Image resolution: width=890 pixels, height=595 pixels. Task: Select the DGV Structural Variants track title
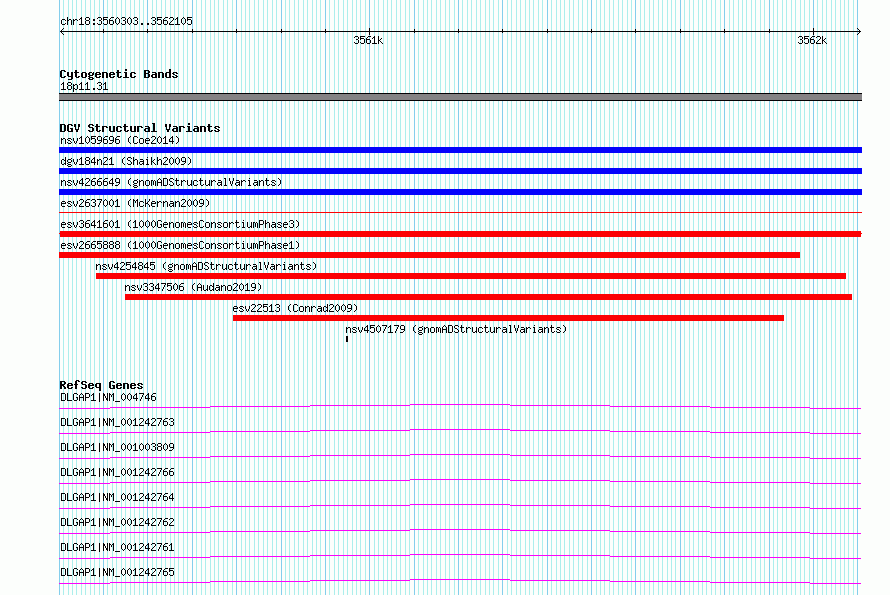(140, 128)
